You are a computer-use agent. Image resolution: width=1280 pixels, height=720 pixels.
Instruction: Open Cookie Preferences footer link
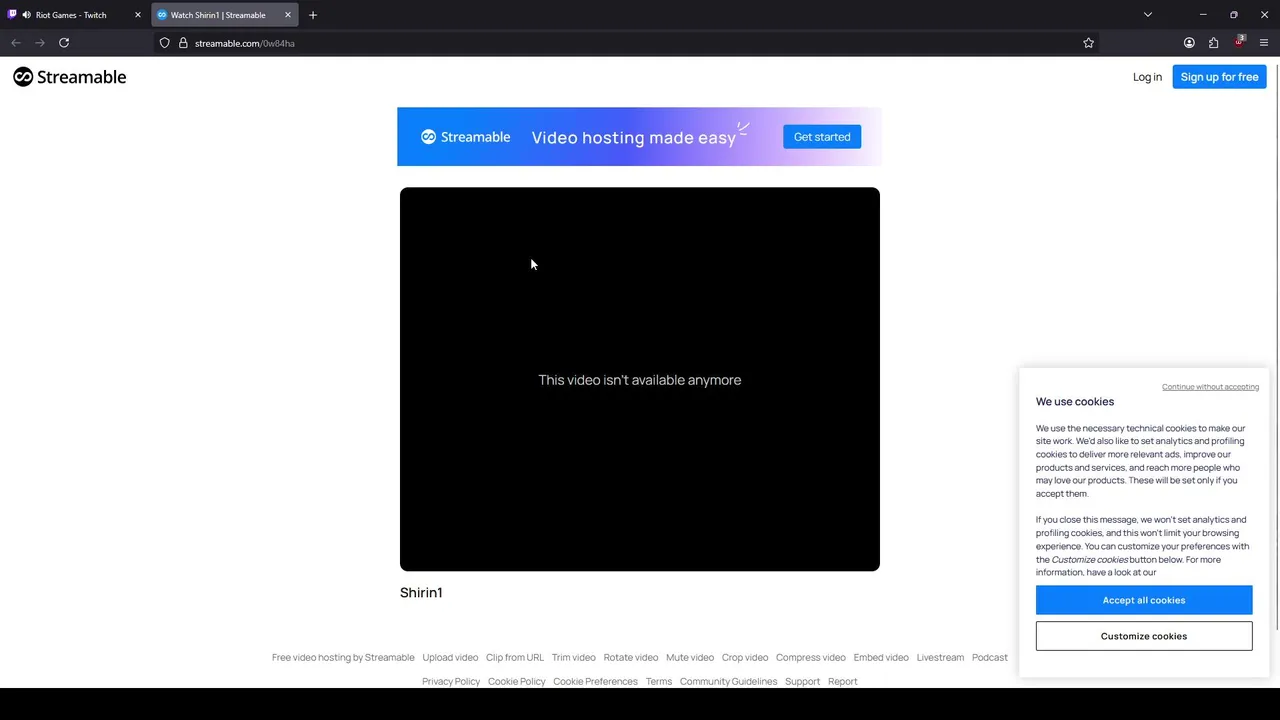[595, 681]
